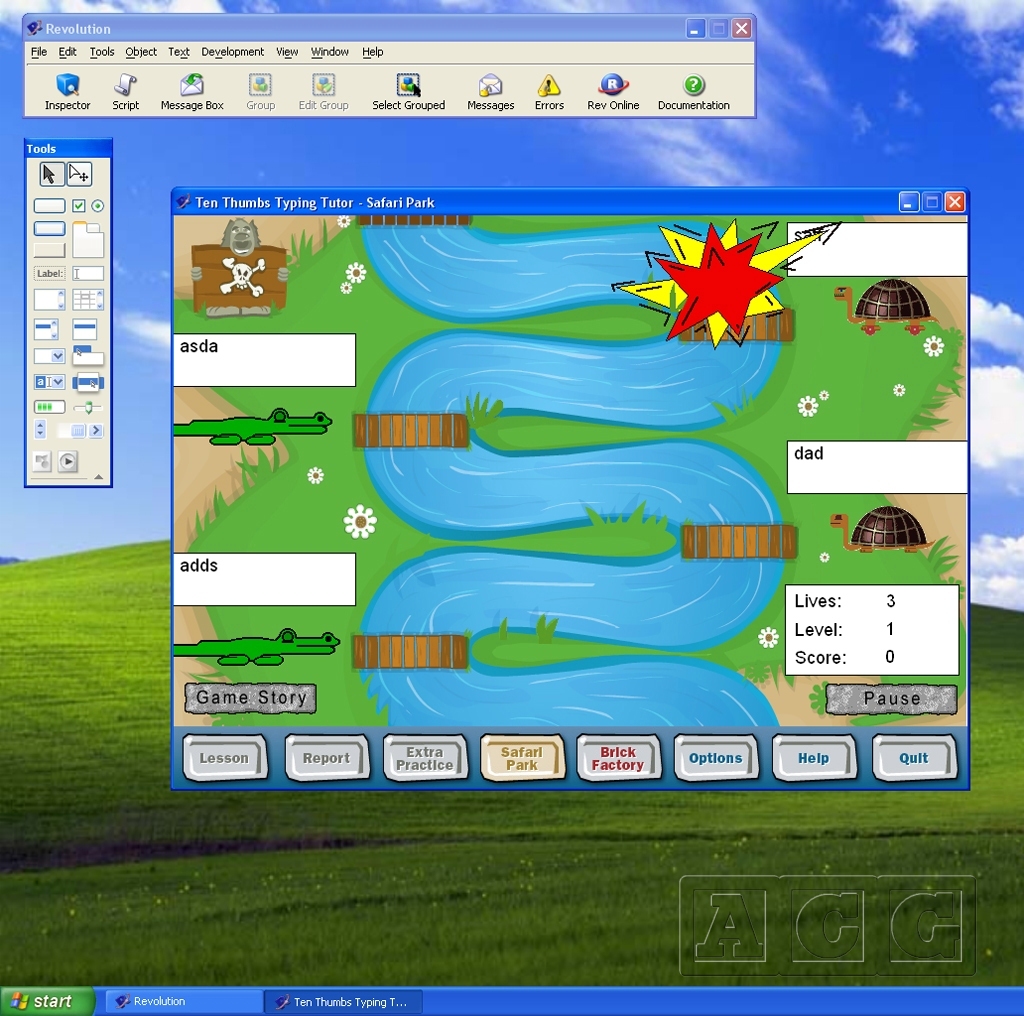Click the 'adds' word box
Viewport: 1024px width, 1016px height.
(264, 580)
